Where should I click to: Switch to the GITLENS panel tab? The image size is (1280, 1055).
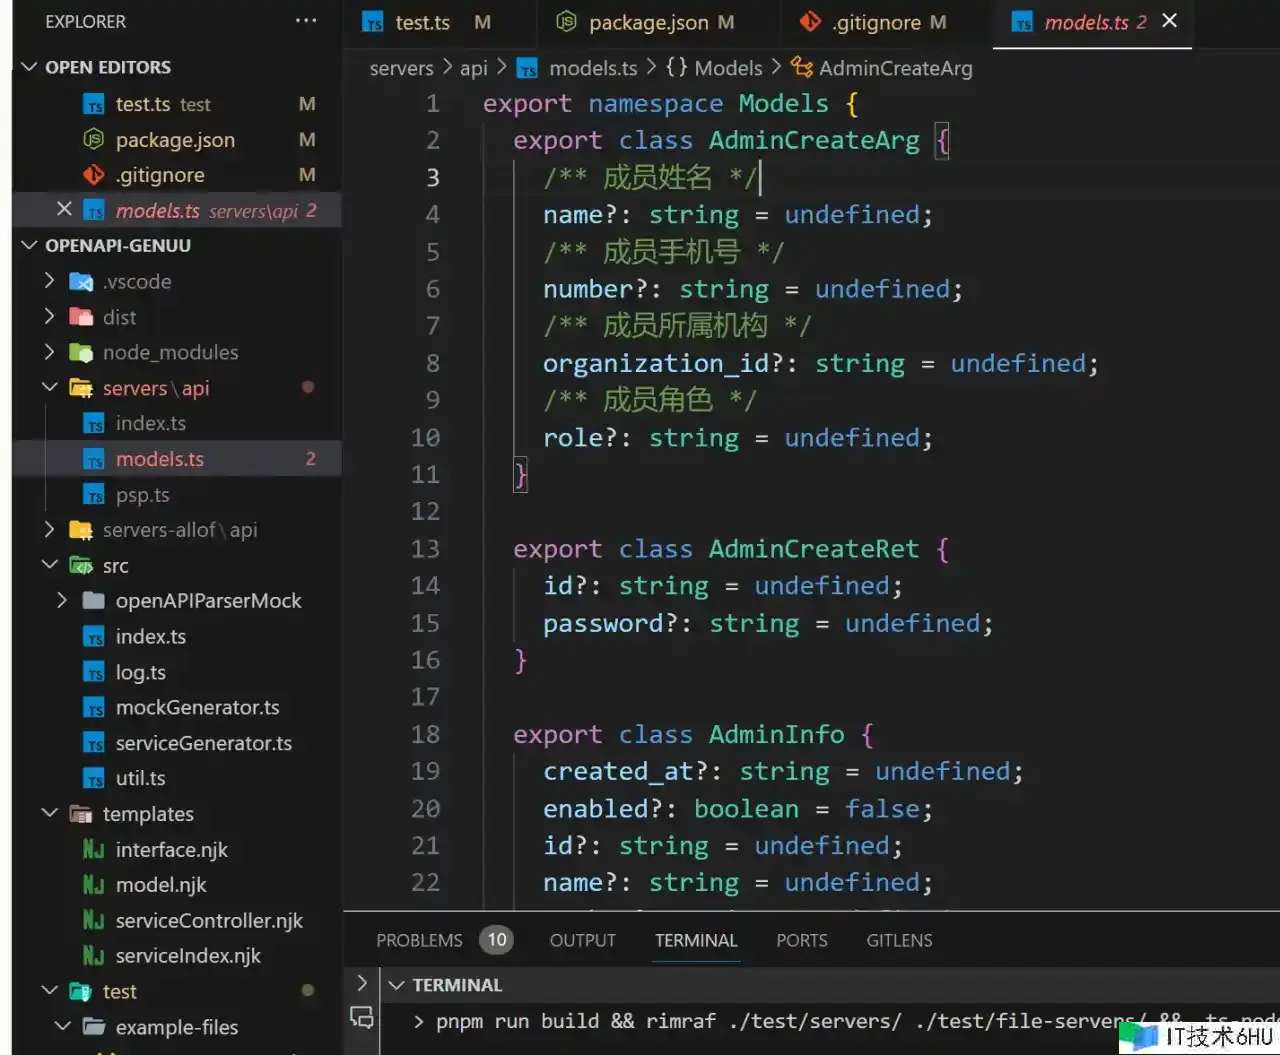point(899,940)
